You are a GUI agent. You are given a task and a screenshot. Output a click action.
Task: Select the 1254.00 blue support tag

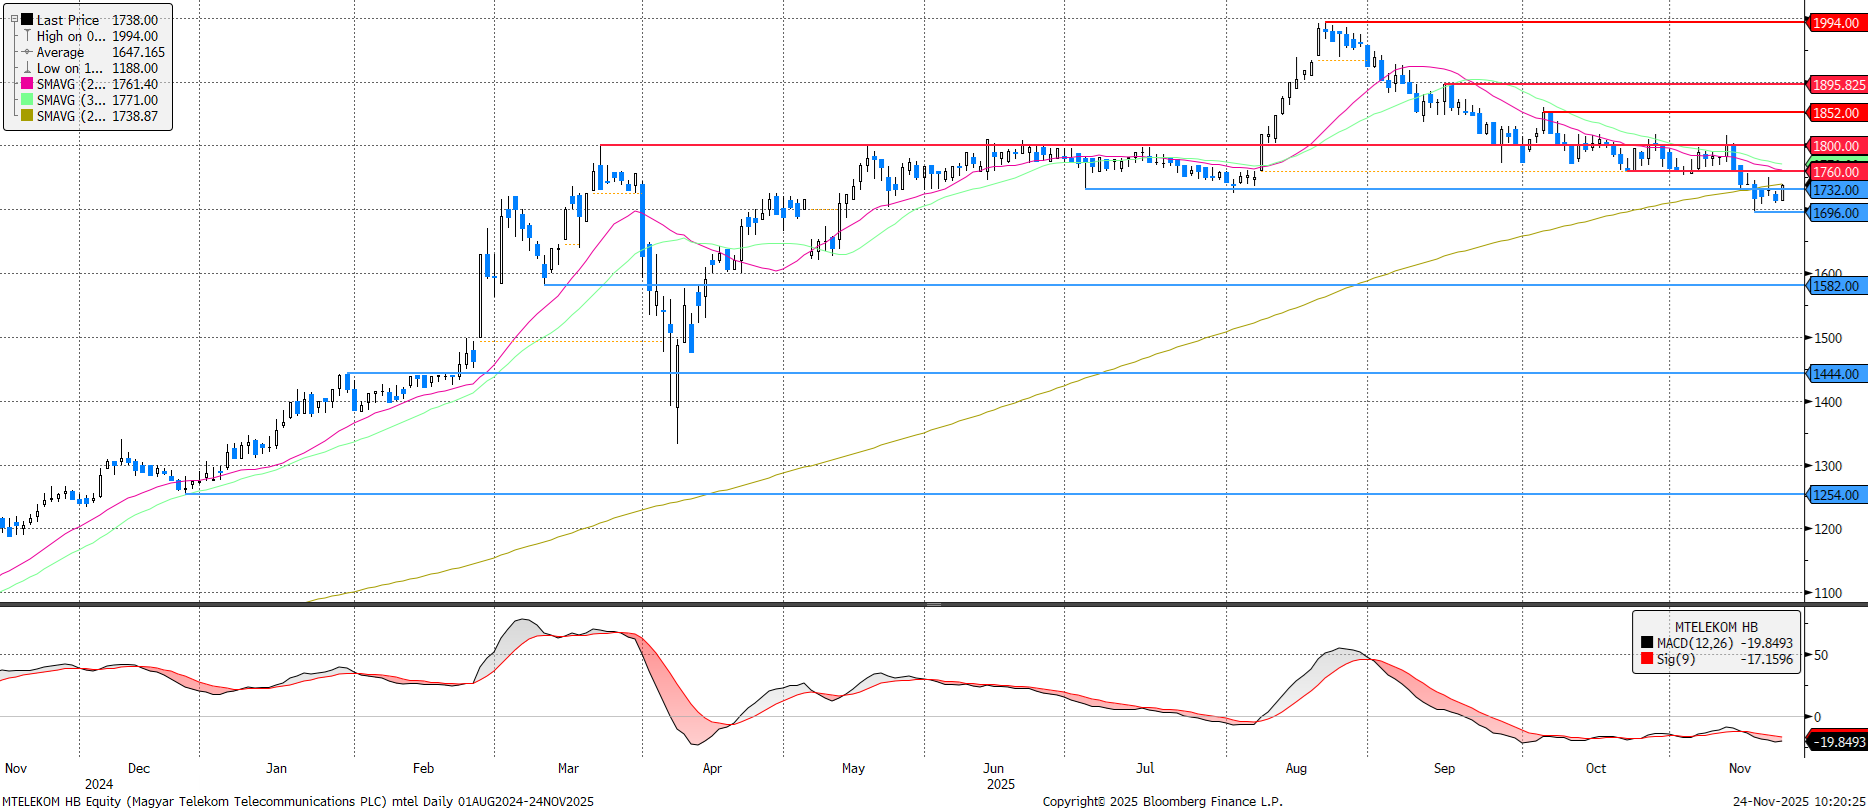coord(1836,495)
